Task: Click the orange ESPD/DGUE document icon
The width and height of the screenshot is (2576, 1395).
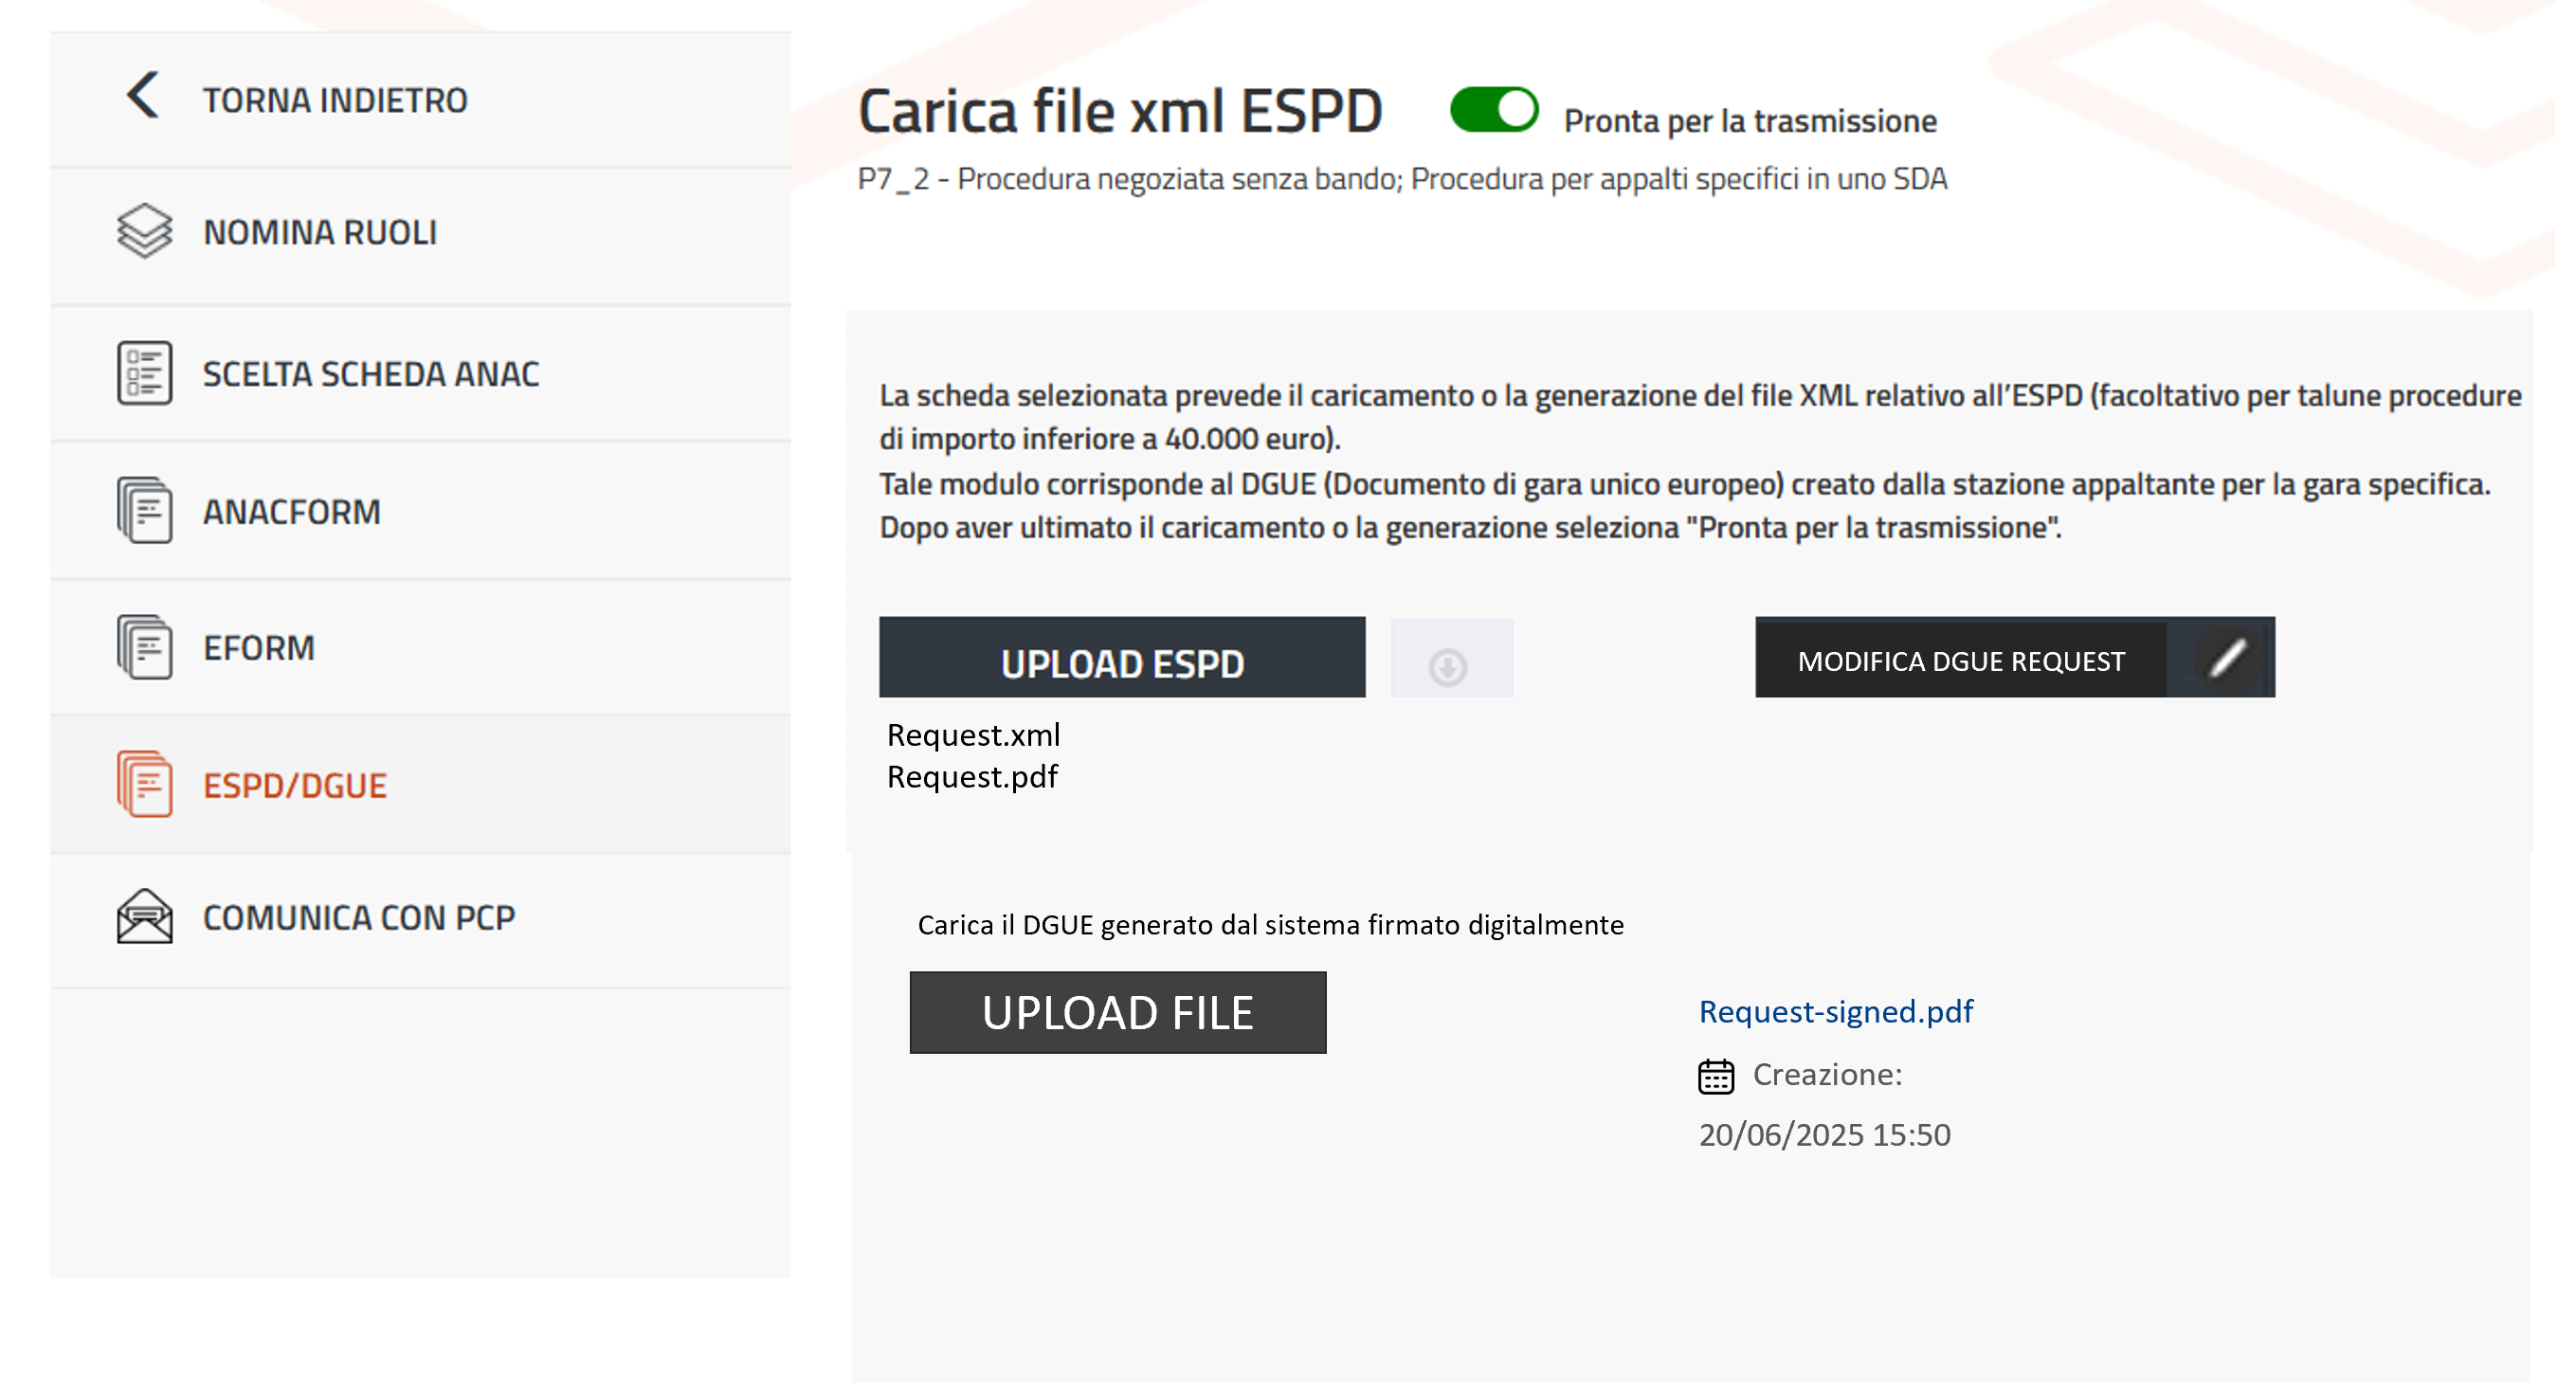Action: point(145,785)
